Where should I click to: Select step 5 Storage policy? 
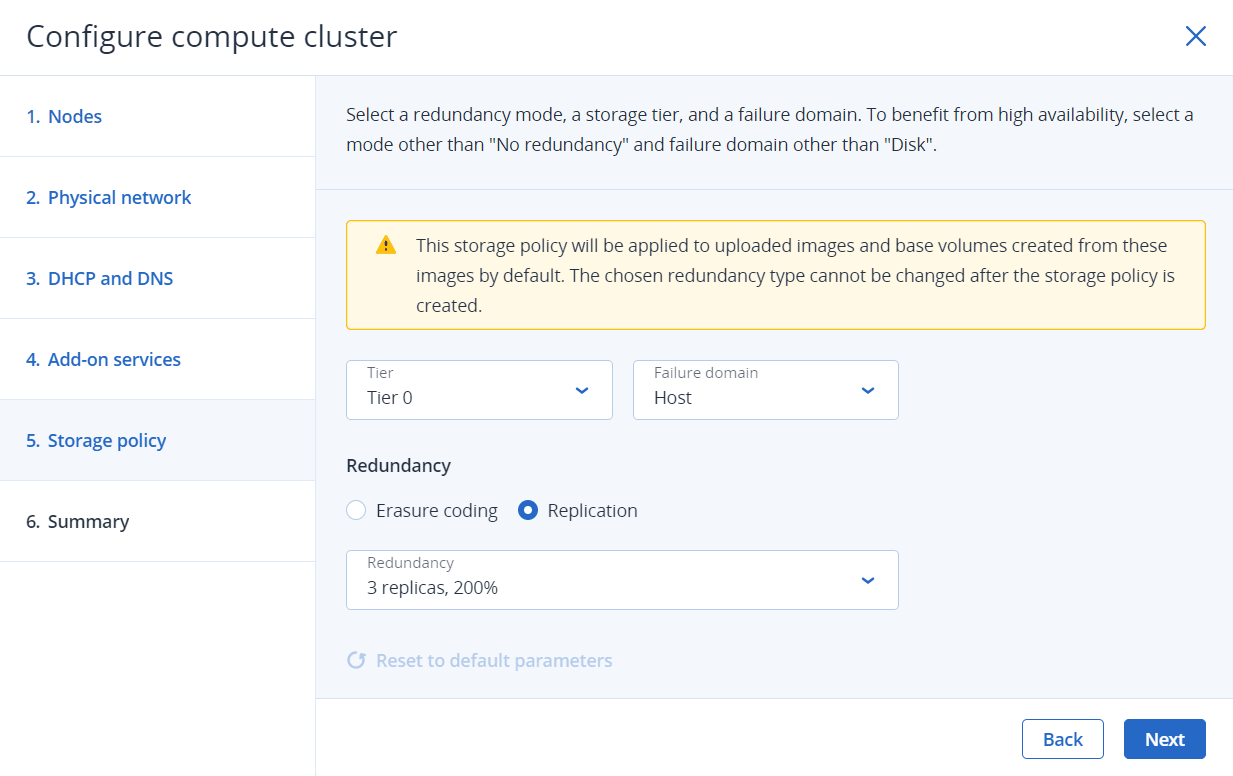[158, 440]
